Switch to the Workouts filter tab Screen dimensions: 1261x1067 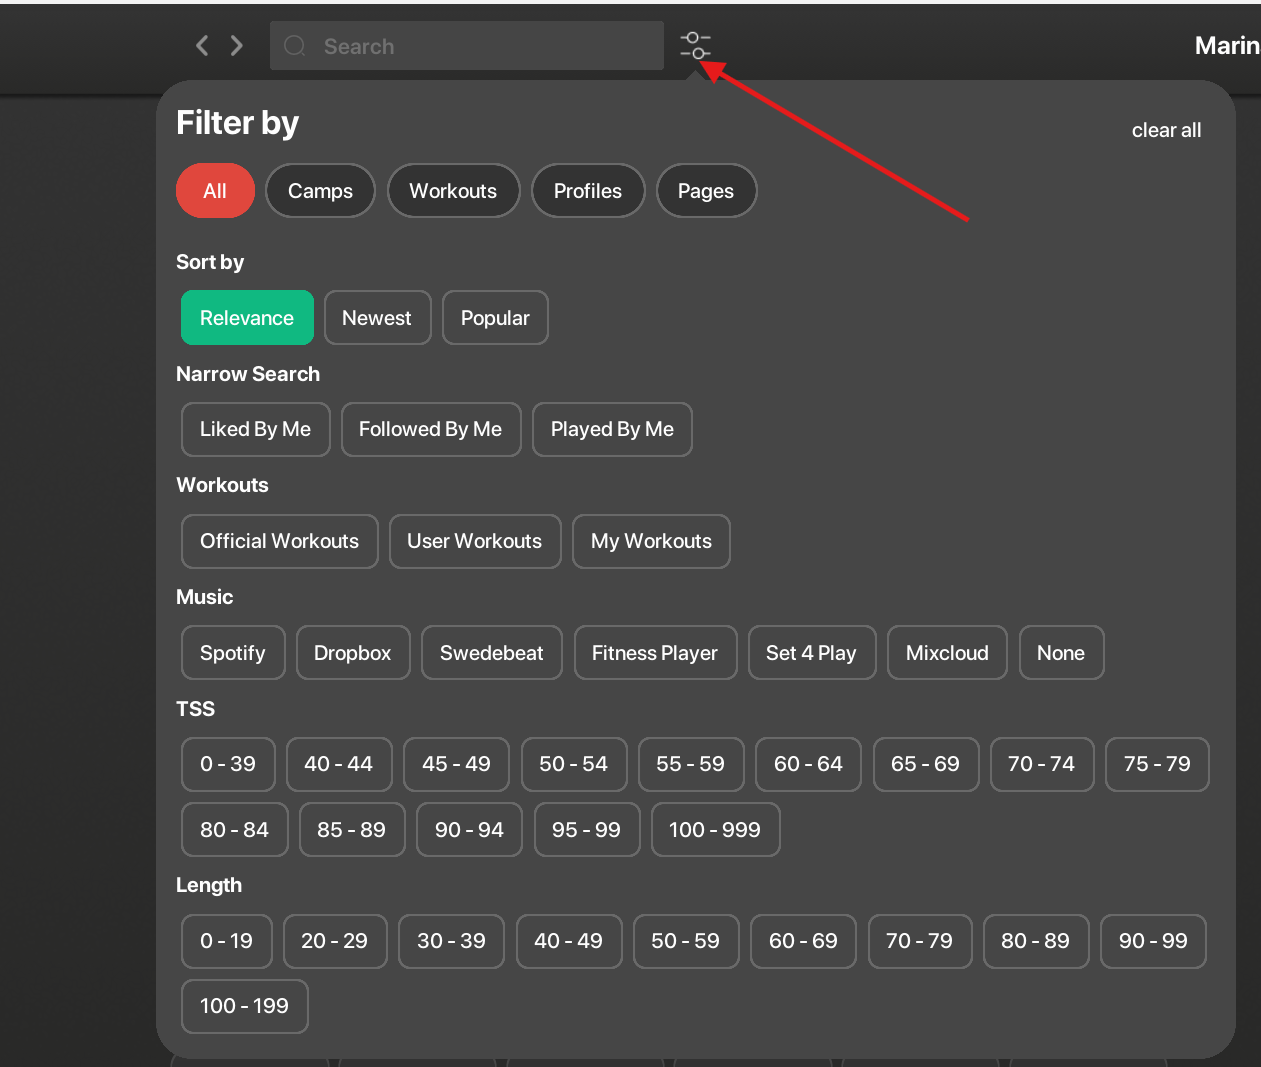pyautogui.click(x=453, y=191)
